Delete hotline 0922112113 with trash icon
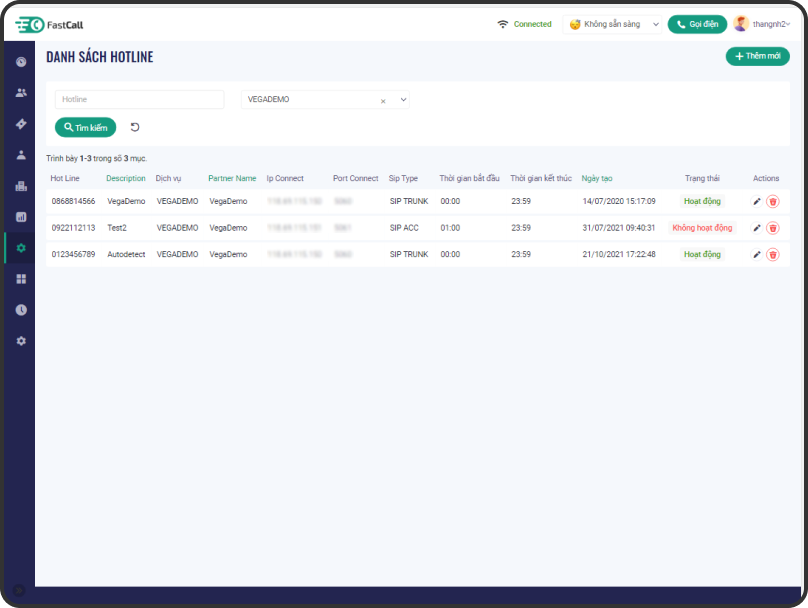Image resolution: width=808 pixels, height=608 pixels. click(x=773, y=228)
